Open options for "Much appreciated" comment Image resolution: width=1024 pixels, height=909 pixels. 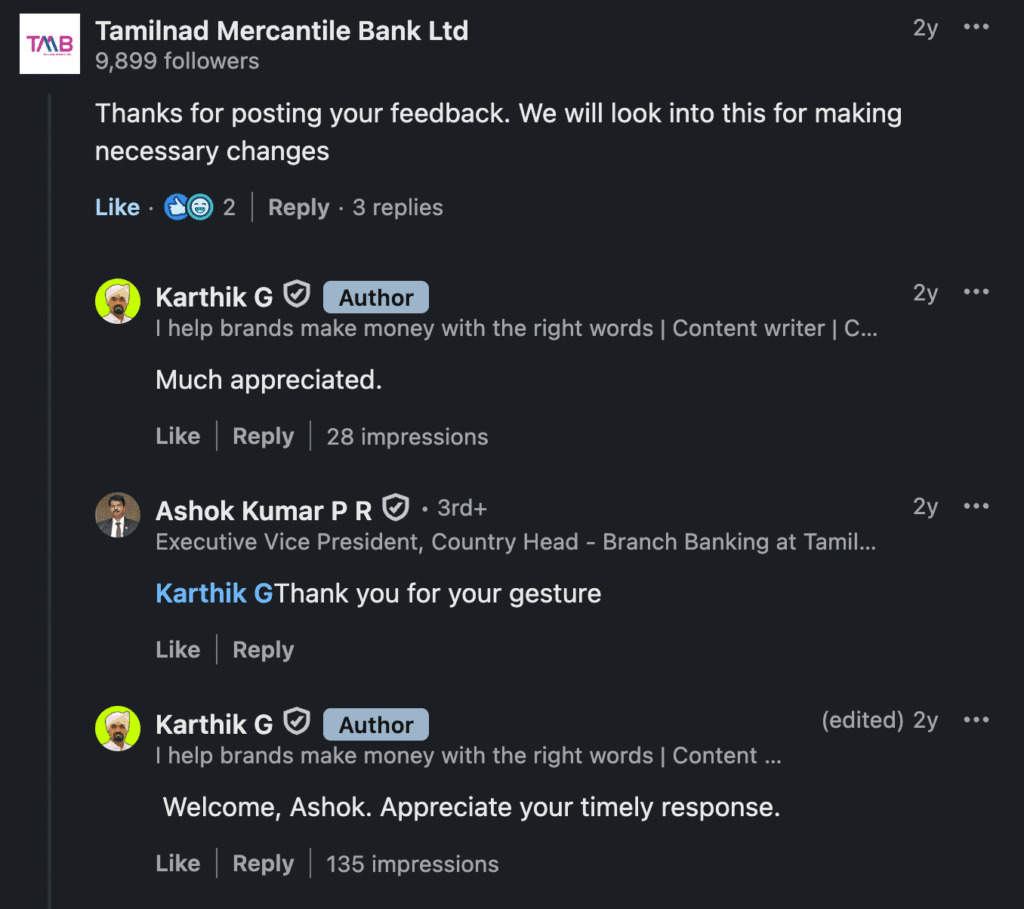976,292
